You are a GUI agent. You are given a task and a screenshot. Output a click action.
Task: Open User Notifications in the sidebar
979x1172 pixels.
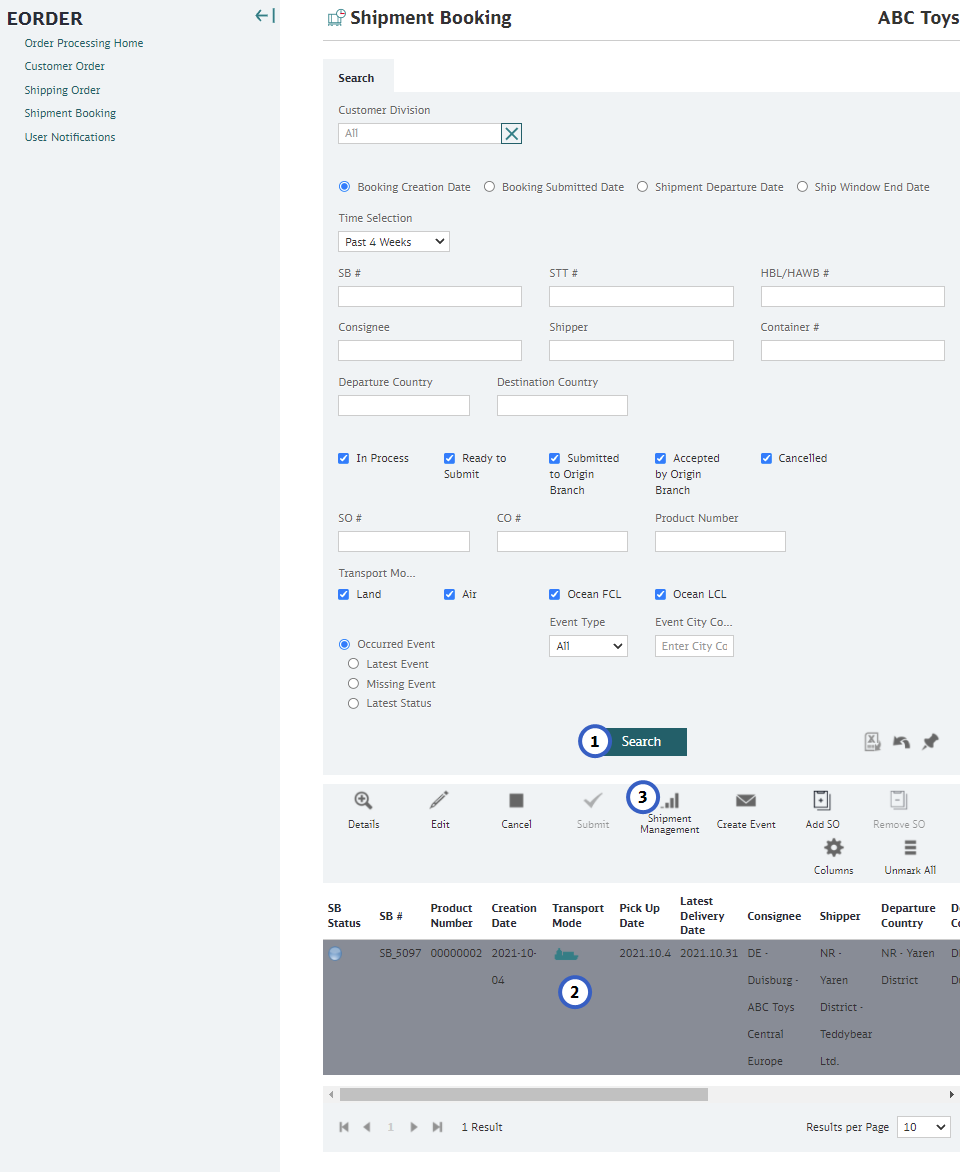tap(70, 138)
